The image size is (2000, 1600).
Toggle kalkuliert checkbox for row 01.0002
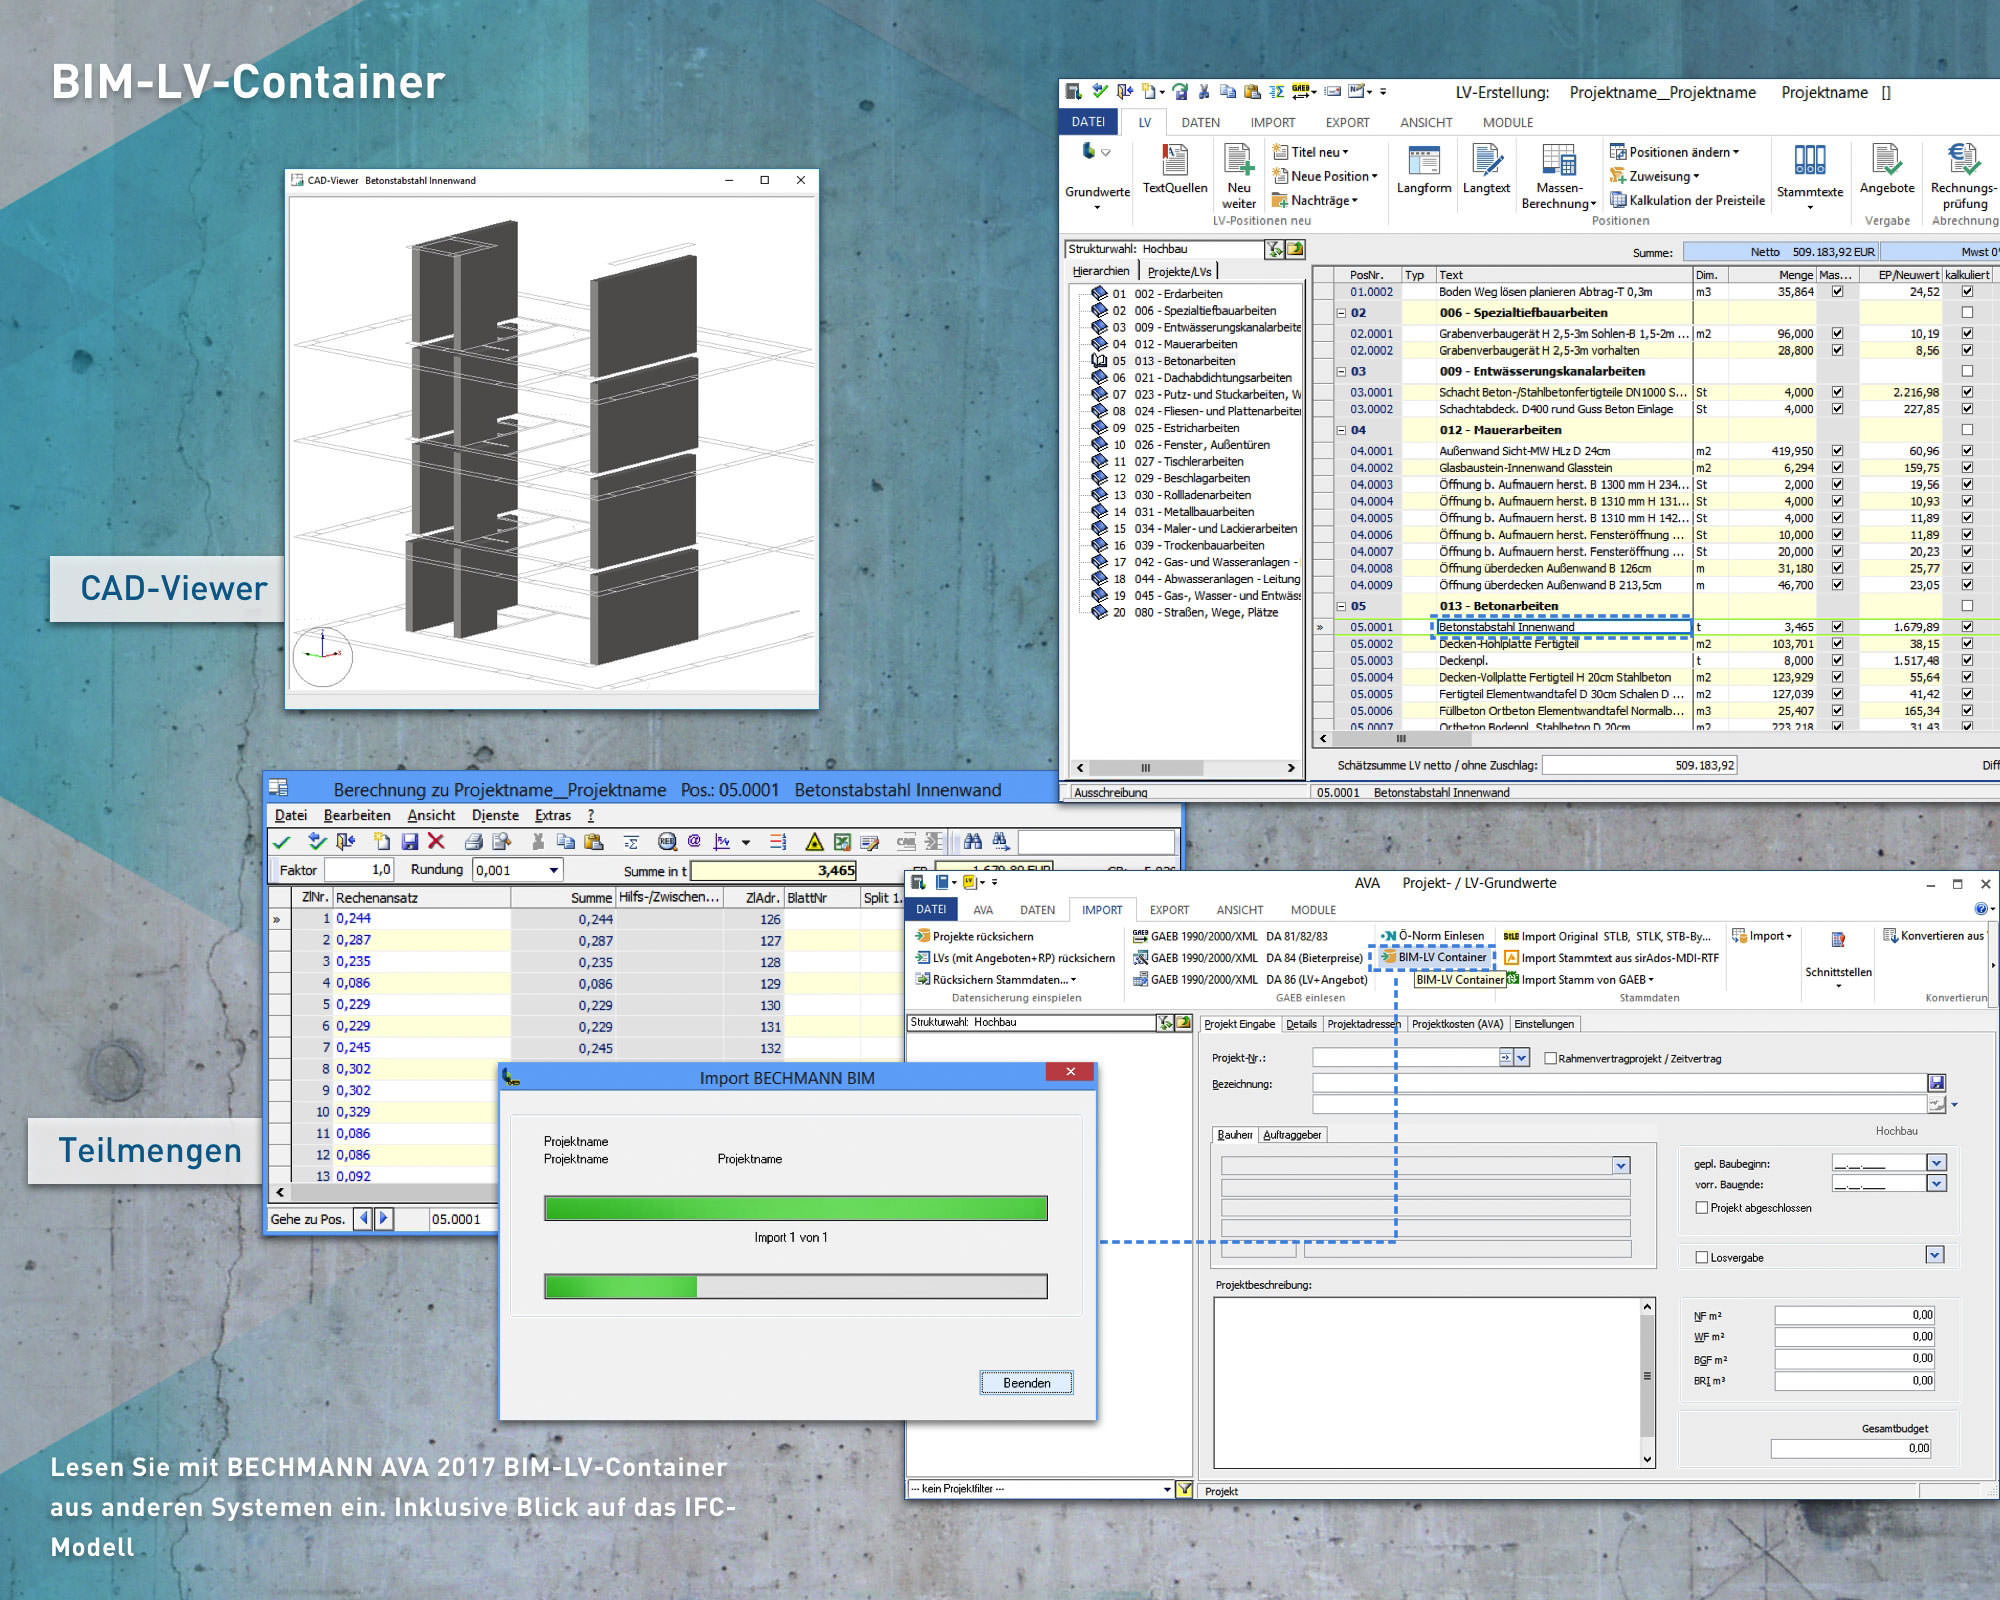coord(1967,292)
